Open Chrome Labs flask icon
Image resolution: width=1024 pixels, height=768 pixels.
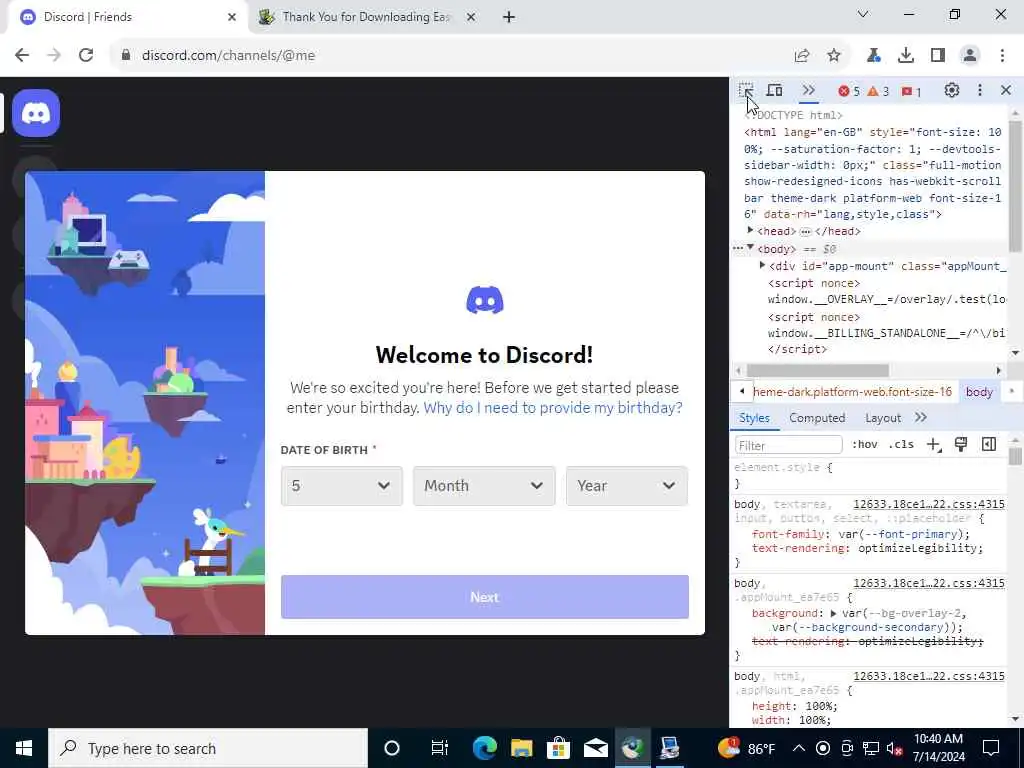coord(873,56)
